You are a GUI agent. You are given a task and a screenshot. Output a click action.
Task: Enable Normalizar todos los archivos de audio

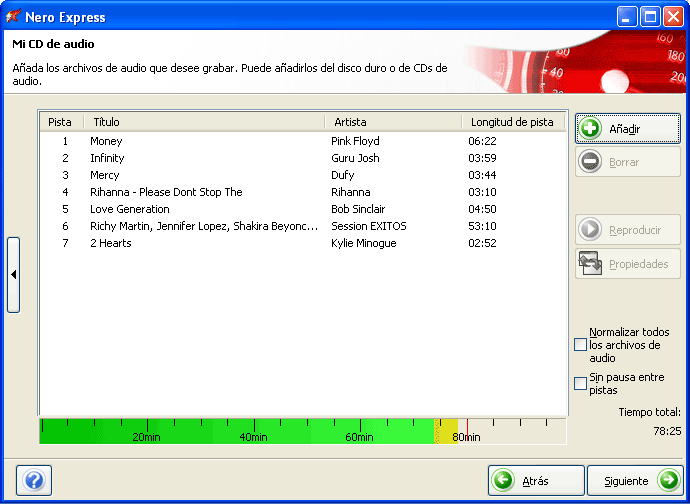click(x=581, y=345)
